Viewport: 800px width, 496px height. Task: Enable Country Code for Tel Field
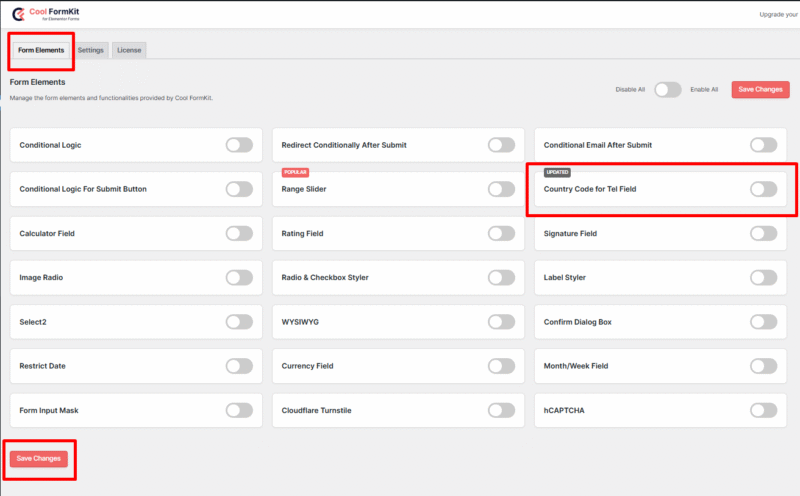click(x=763, y=189)
